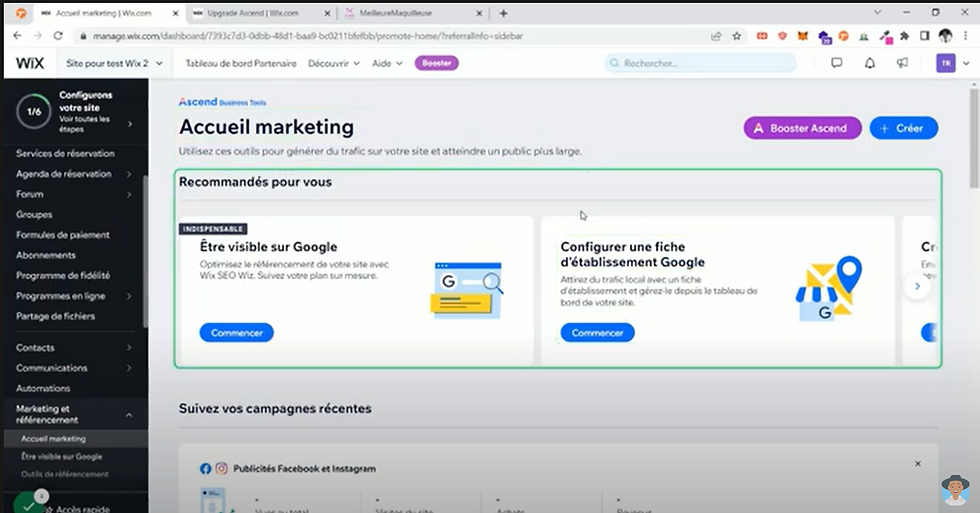Select Services de réservation in sidebar
Screen dimensions: 980x513
pyautogui.click(x=66, y=154)
